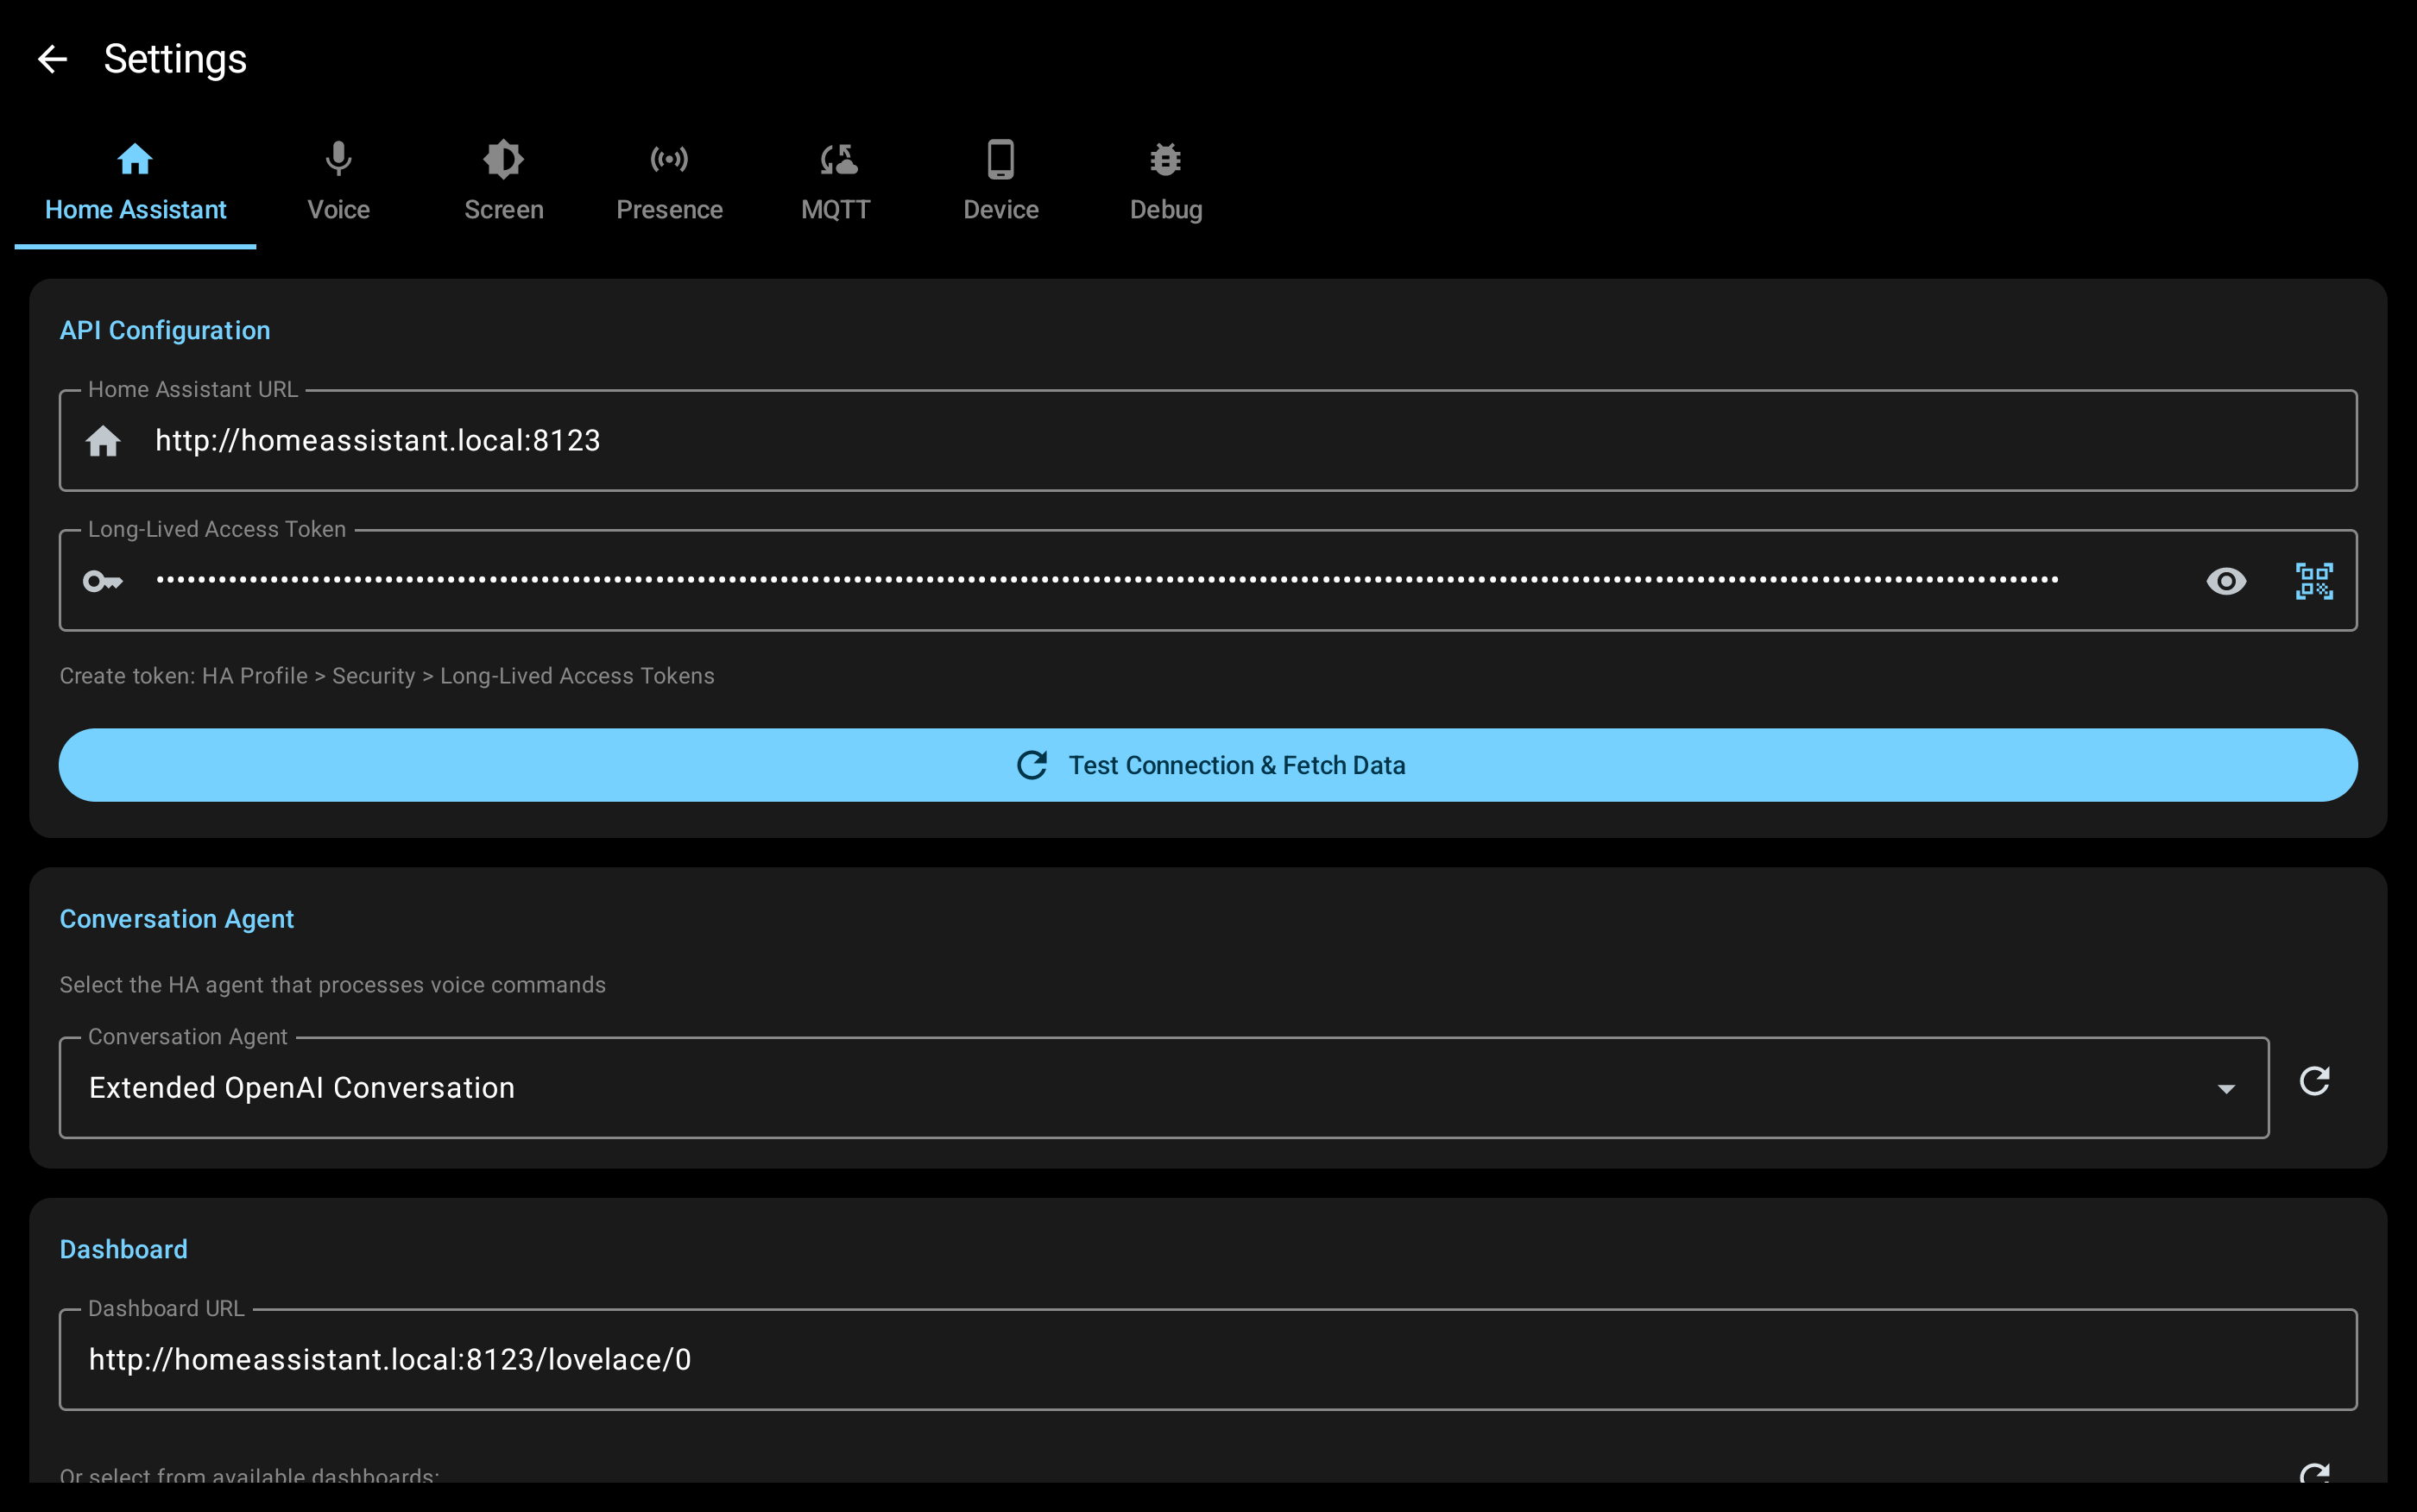
Task: Switch to the MQTT tab
Action: pos(835,183)
